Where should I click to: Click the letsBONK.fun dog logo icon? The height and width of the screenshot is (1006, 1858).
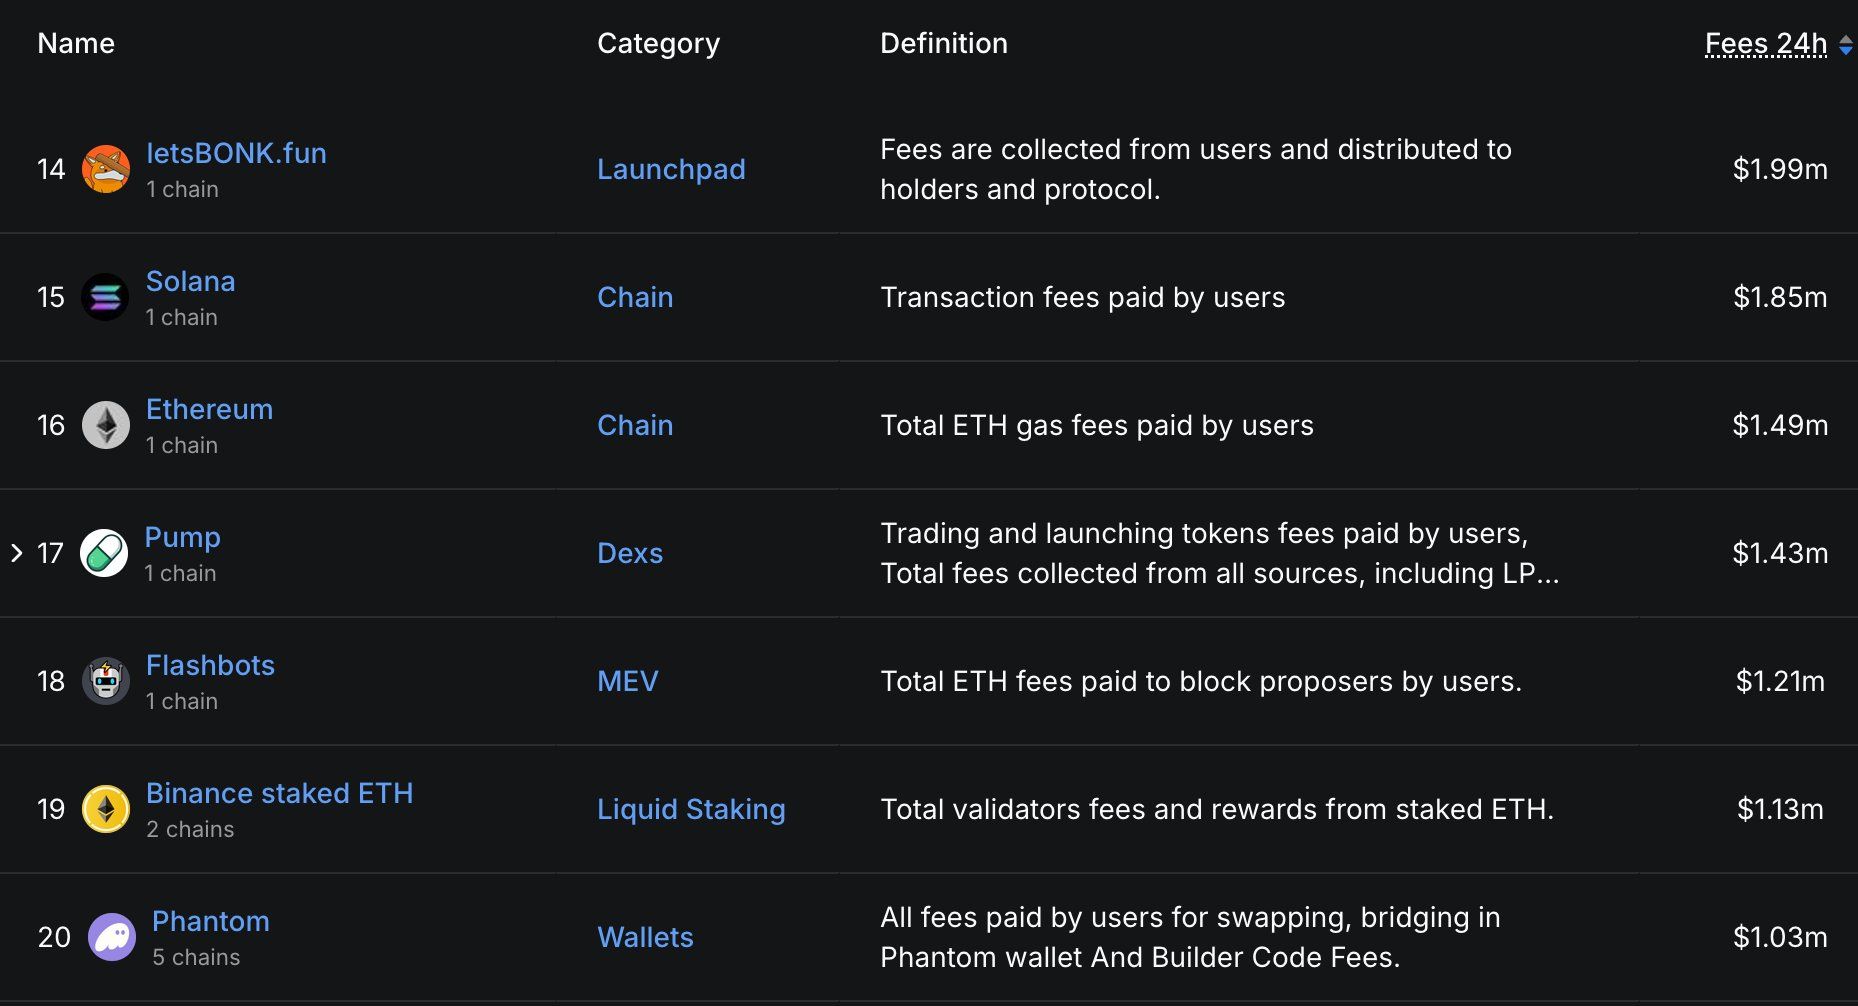coord(106,169)
